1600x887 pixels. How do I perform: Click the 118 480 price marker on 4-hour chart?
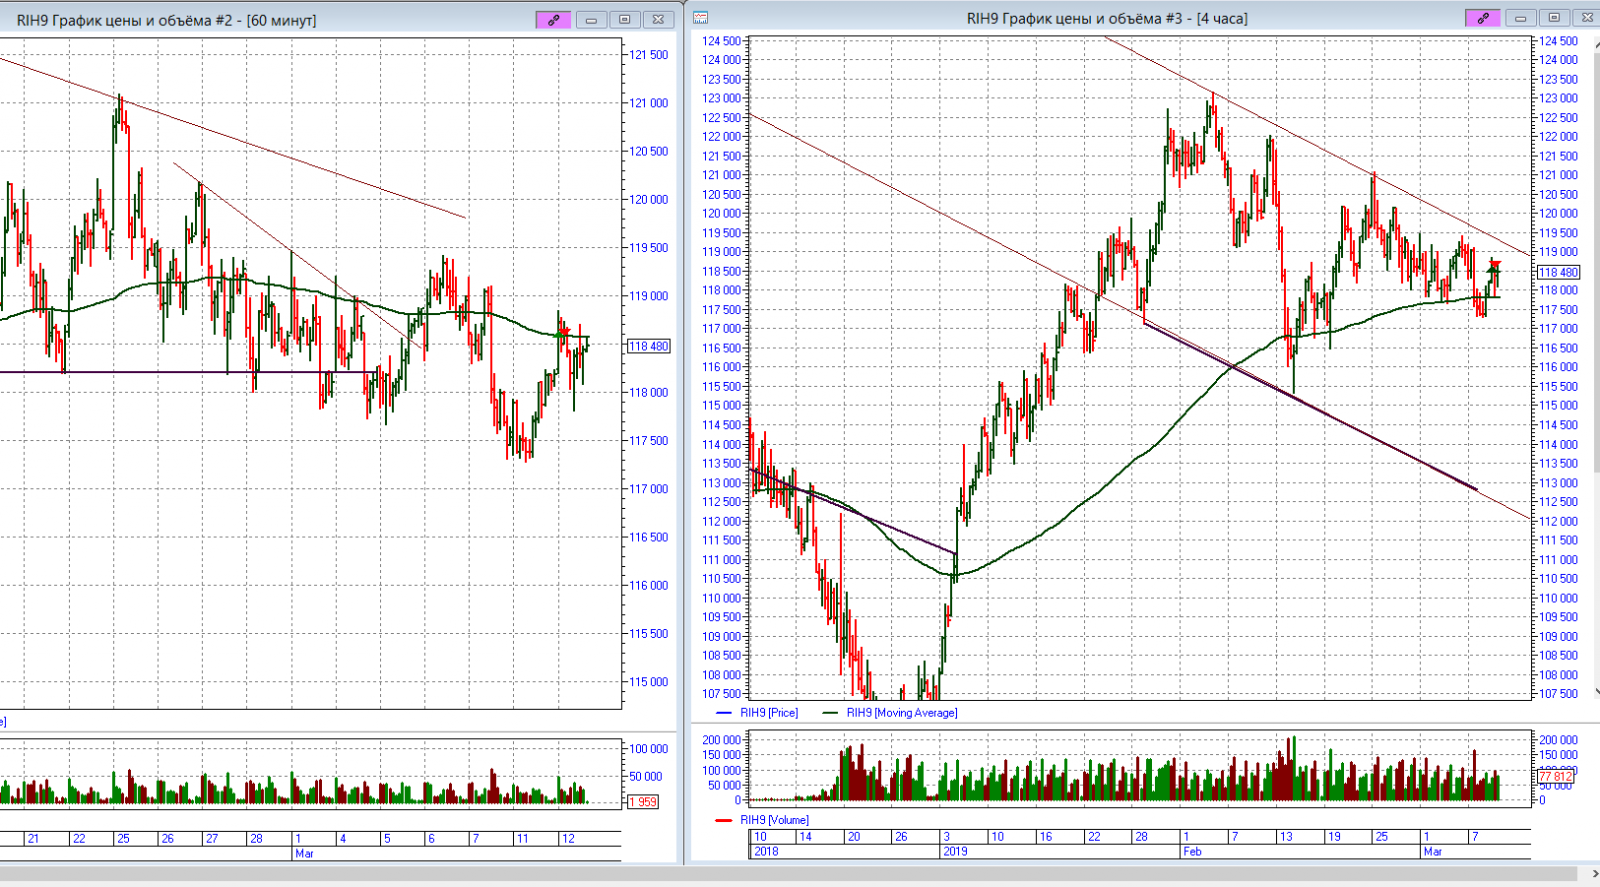tap(1557, 272)
